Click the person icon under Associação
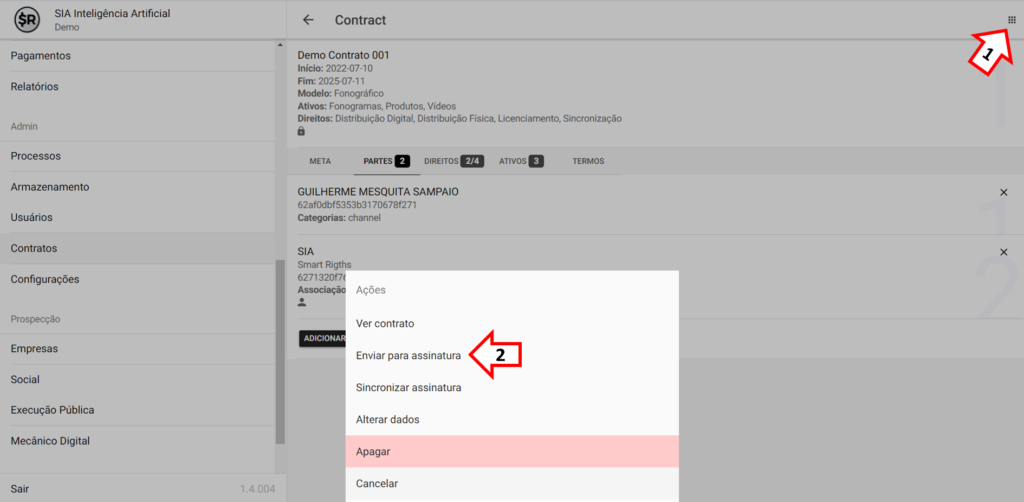This screenshot has height=502, width=1024. [302, 302]
